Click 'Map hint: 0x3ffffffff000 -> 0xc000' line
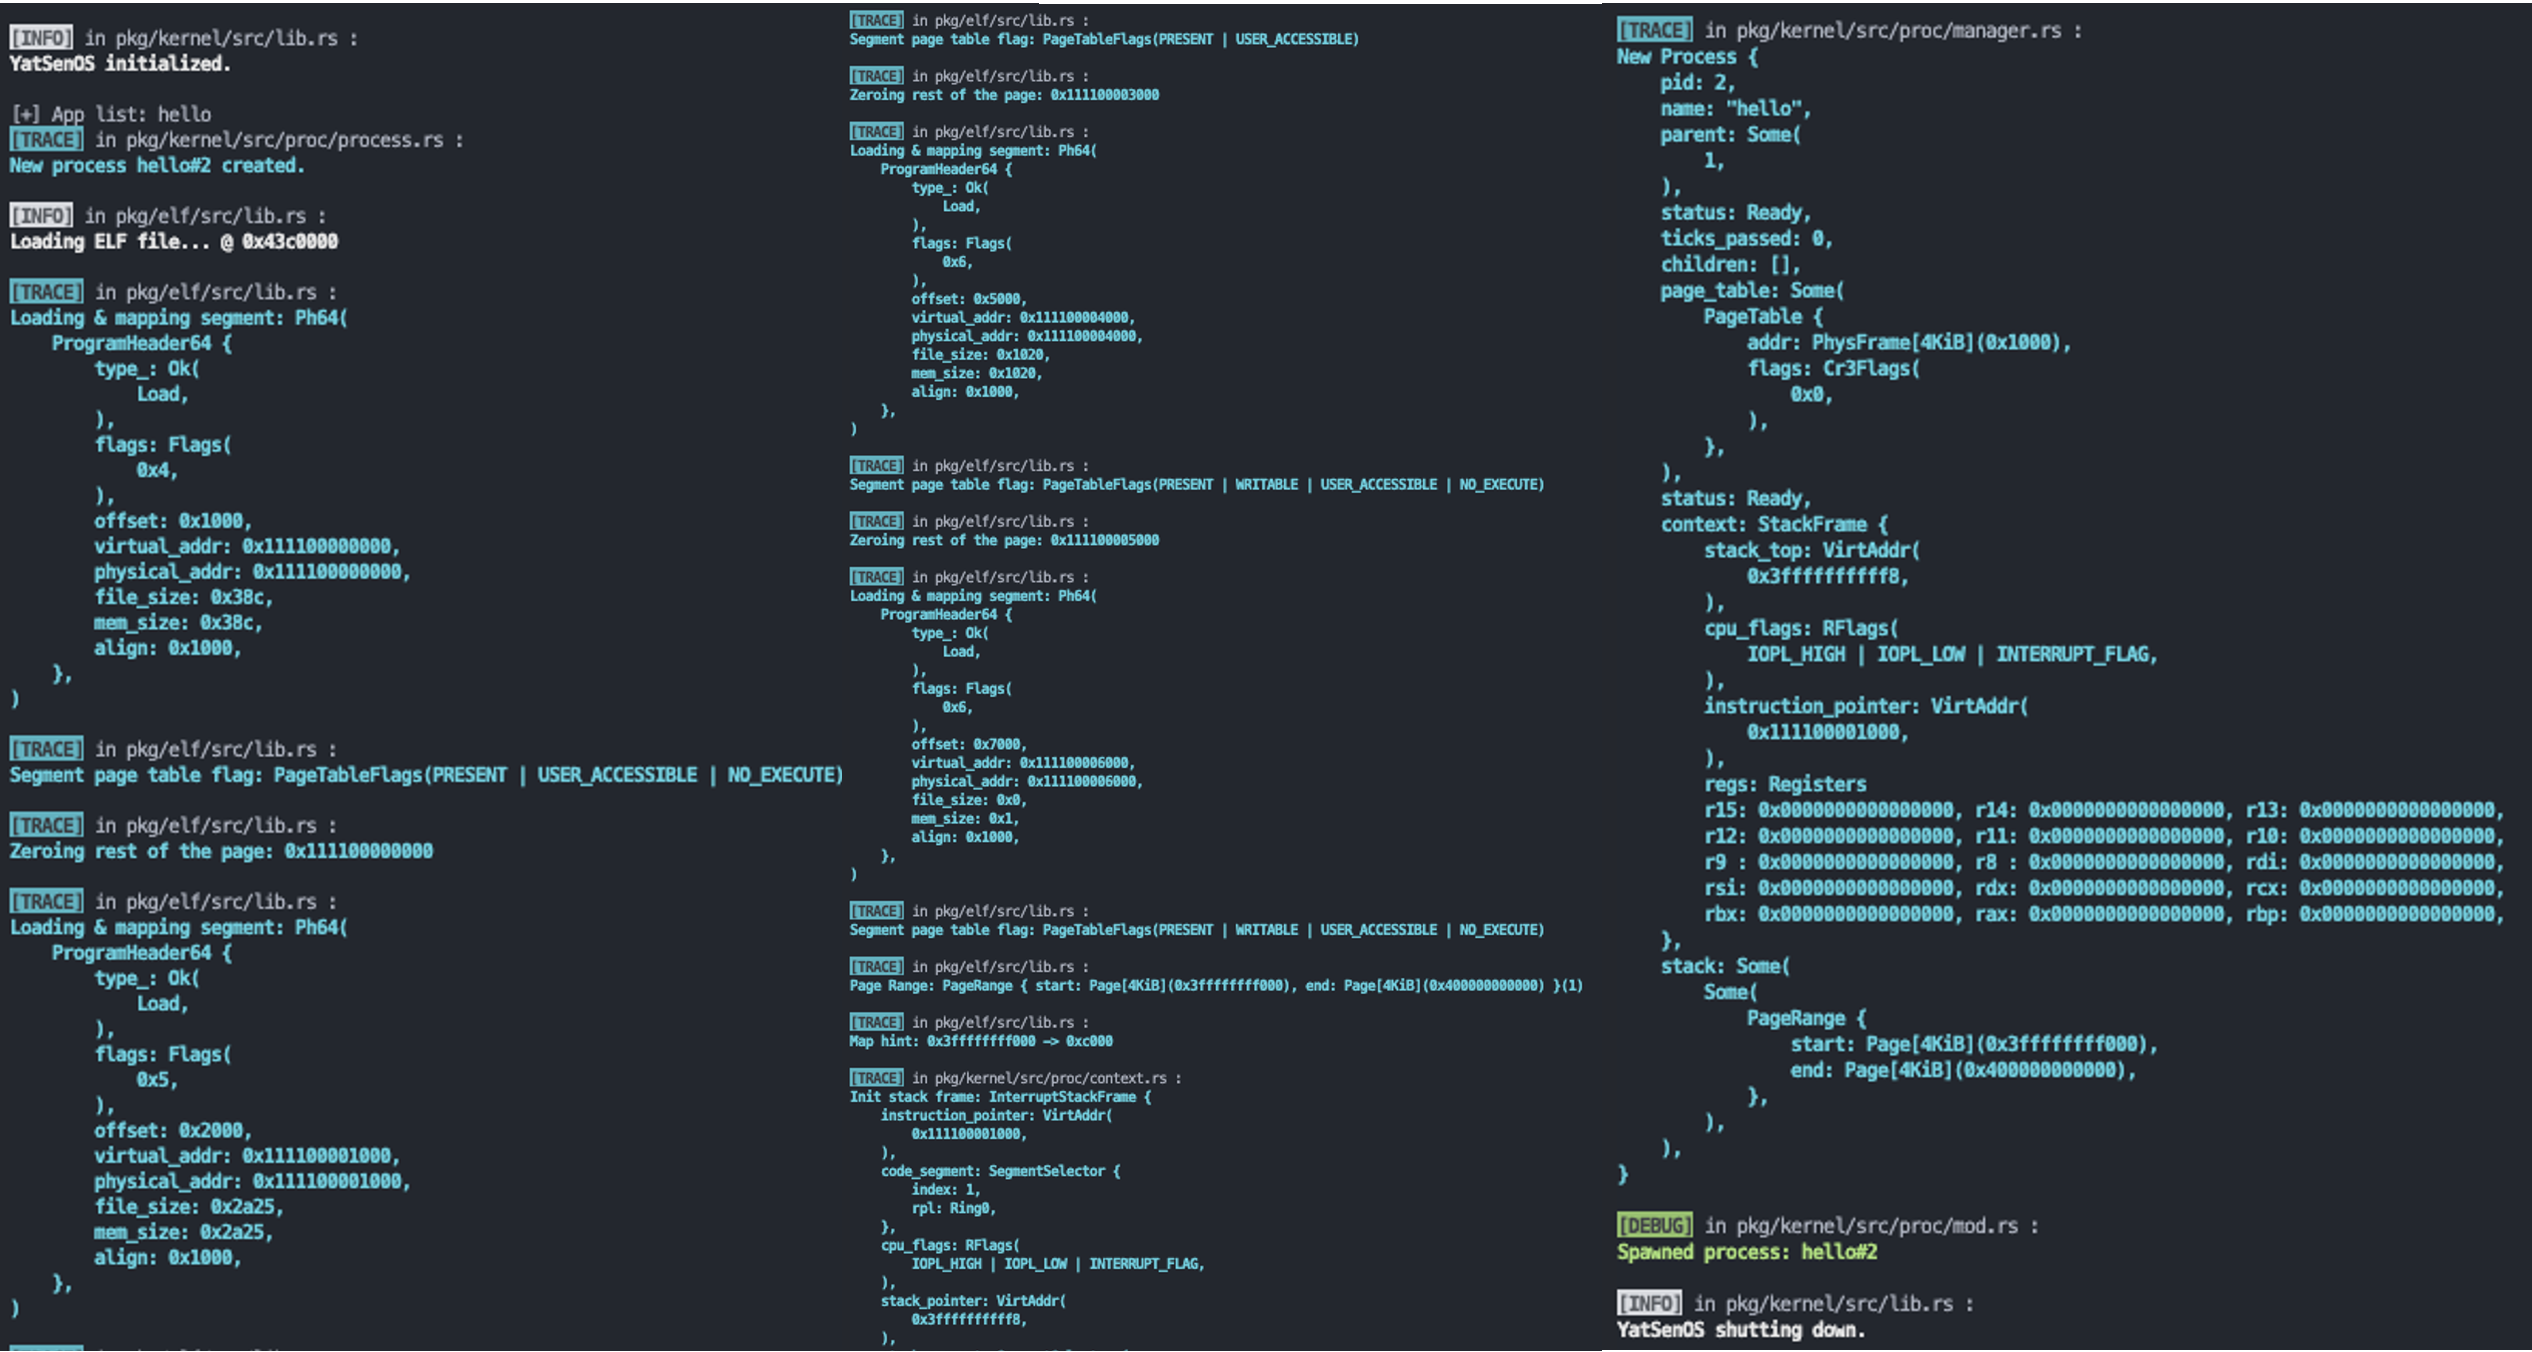 point(981,1041)
